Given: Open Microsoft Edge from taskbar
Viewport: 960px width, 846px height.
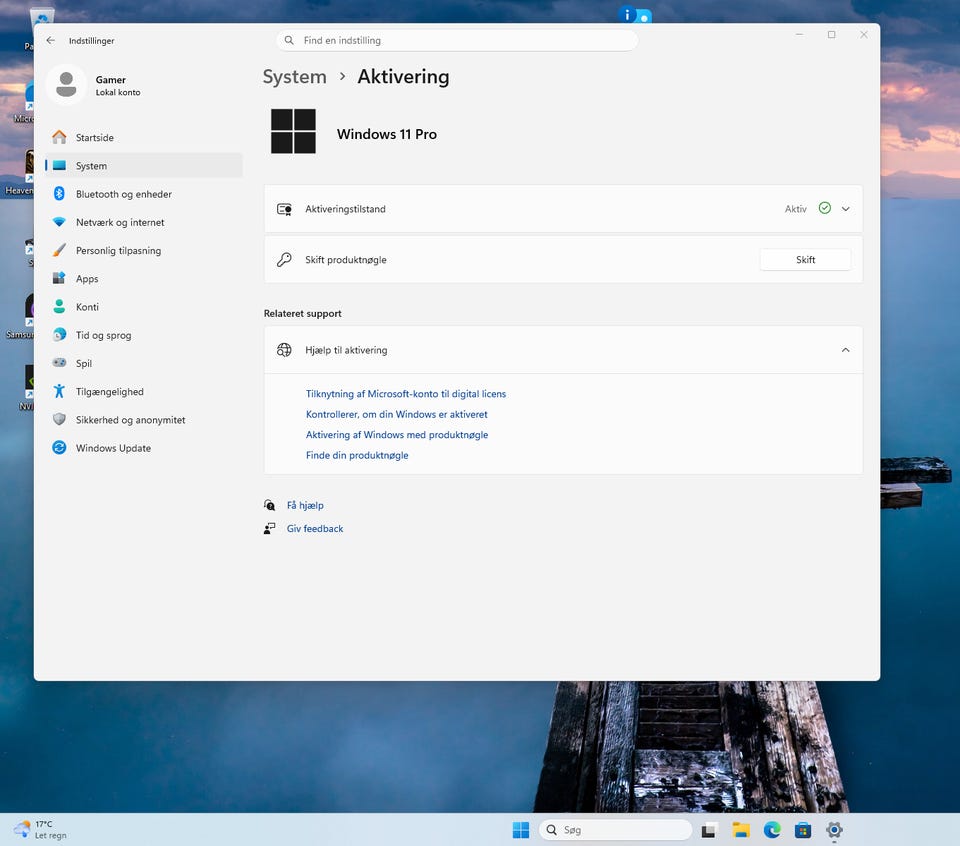Looking at the screenshot, I should 772,830.
